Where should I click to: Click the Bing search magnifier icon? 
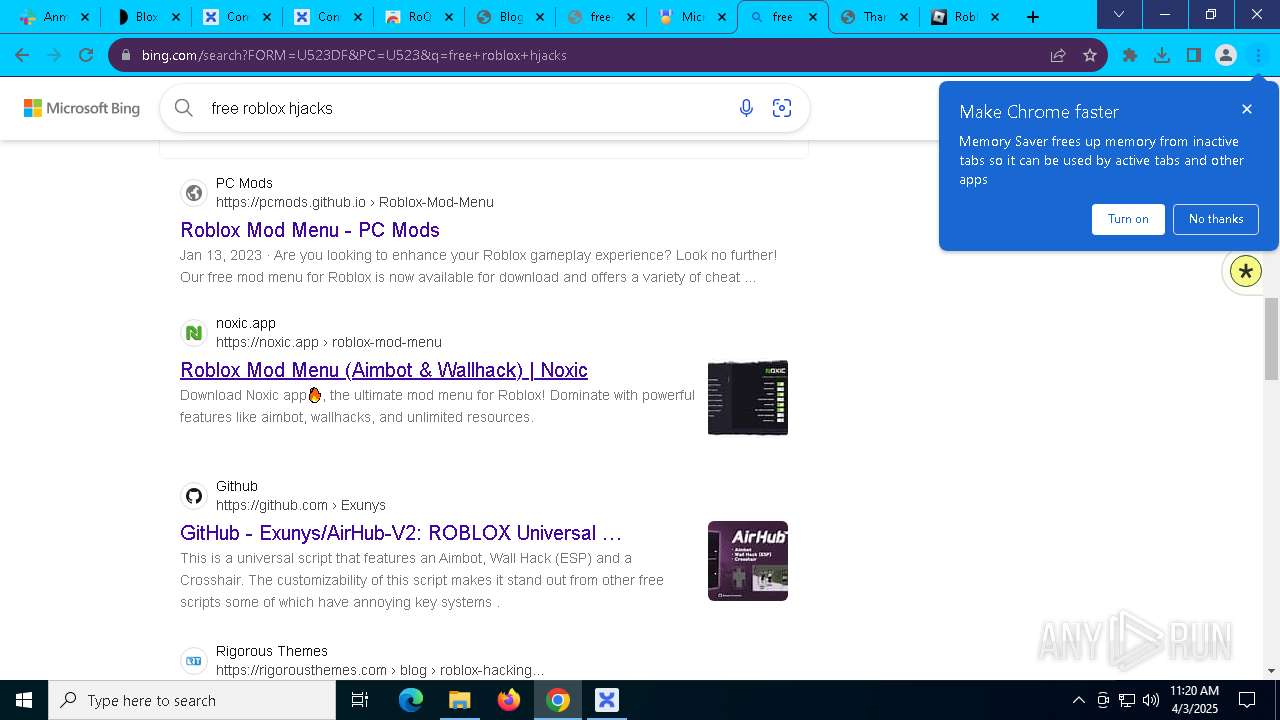pyautogui.click(x=183, y=108)
